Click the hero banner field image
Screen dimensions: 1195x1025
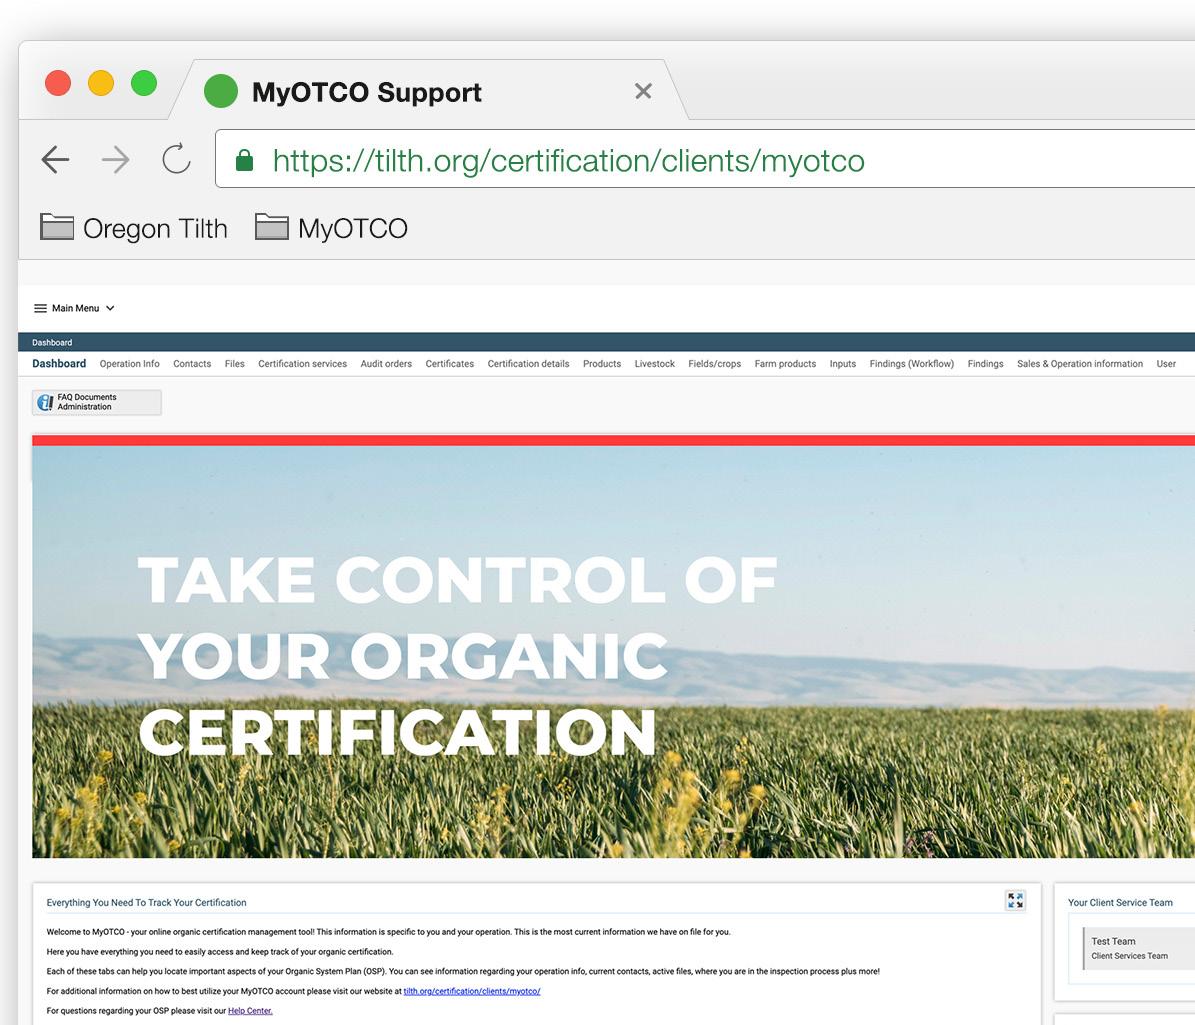tap(614, 652)
